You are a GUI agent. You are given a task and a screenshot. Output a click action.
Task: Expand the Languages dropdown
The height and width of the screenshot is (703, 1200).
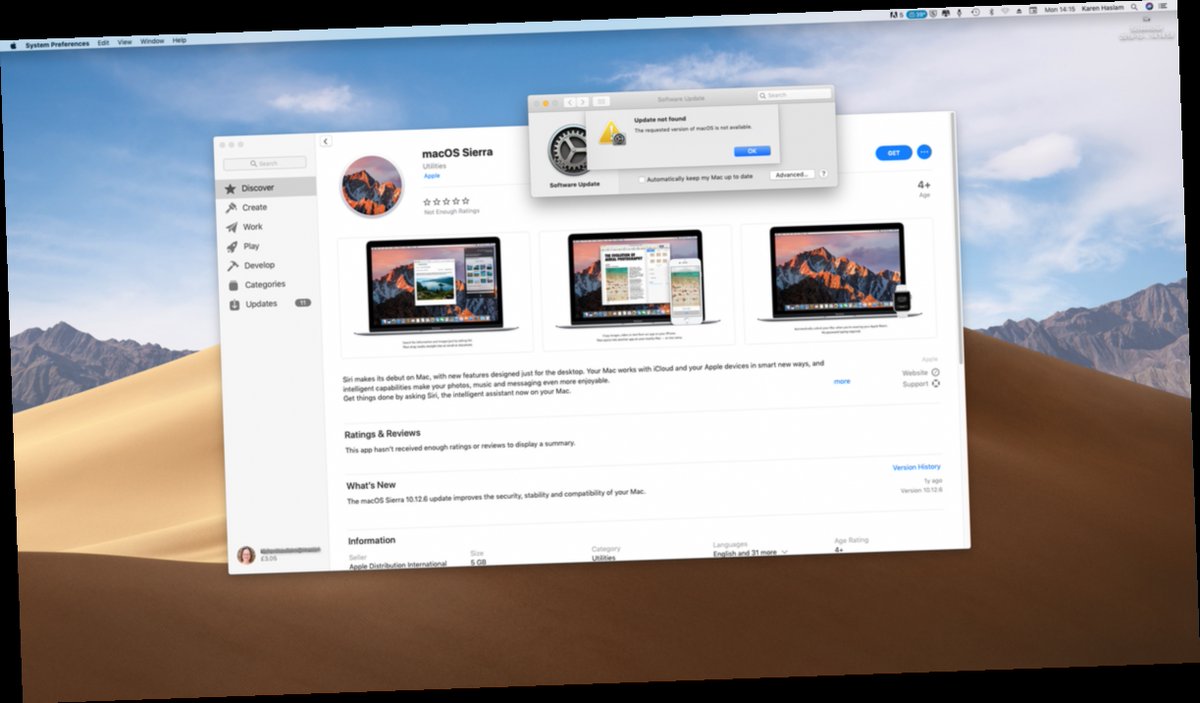point(750,552)
